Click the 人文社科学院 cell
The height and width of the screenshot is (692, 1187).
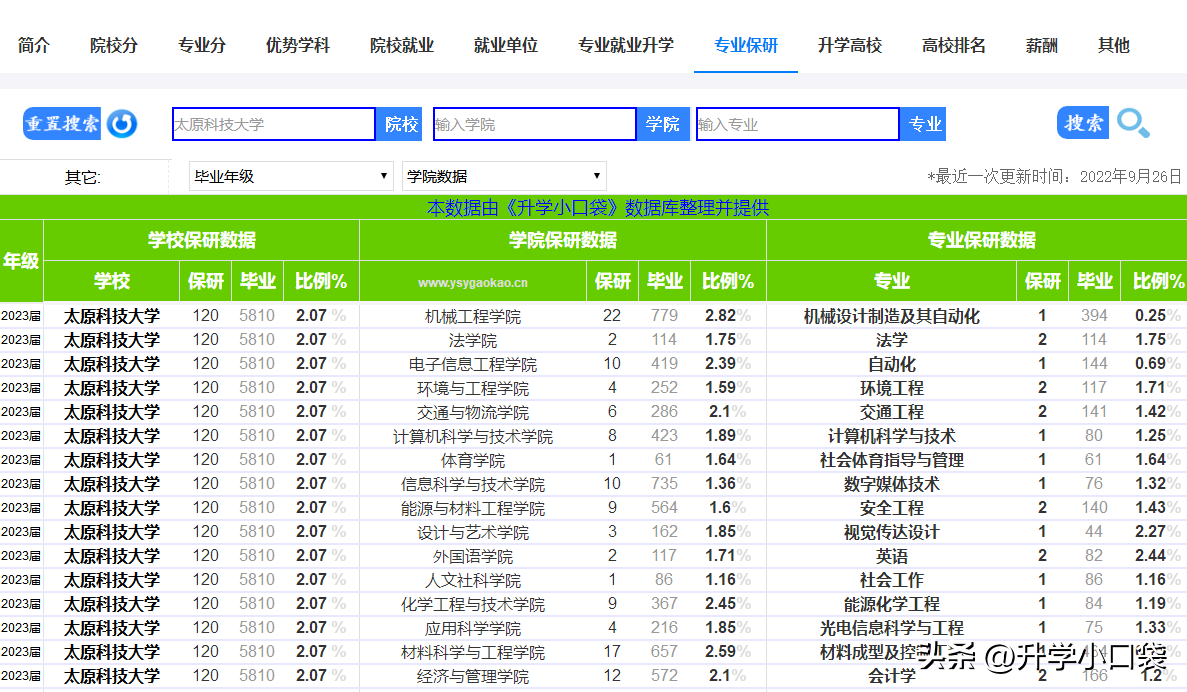[x=472, y=581]
